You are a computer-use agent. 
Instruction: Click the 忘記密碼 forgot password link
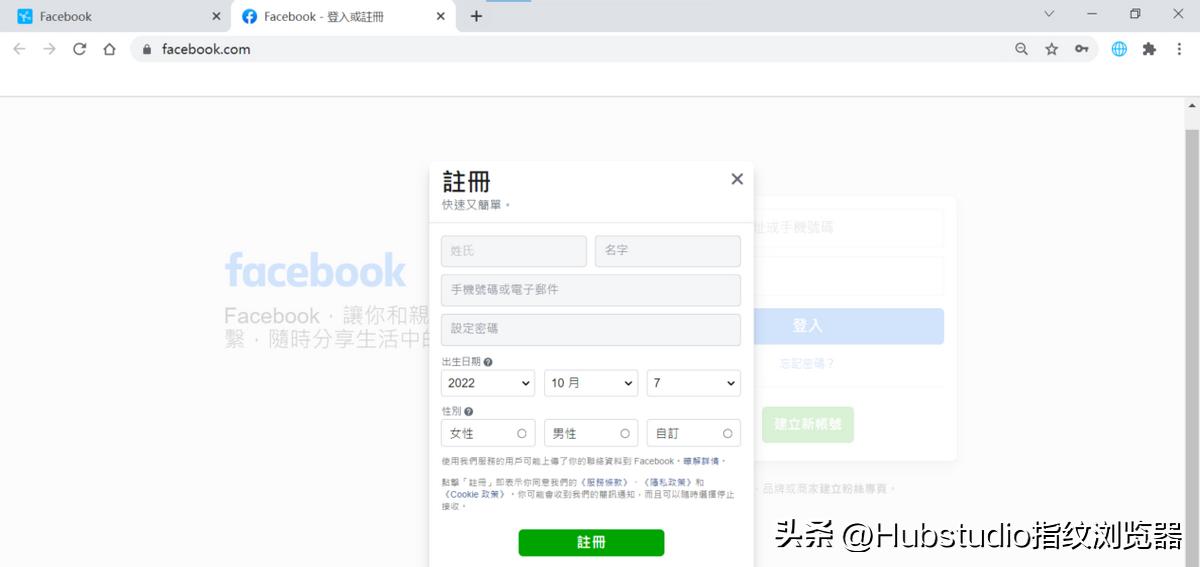(x=807, y=364)
